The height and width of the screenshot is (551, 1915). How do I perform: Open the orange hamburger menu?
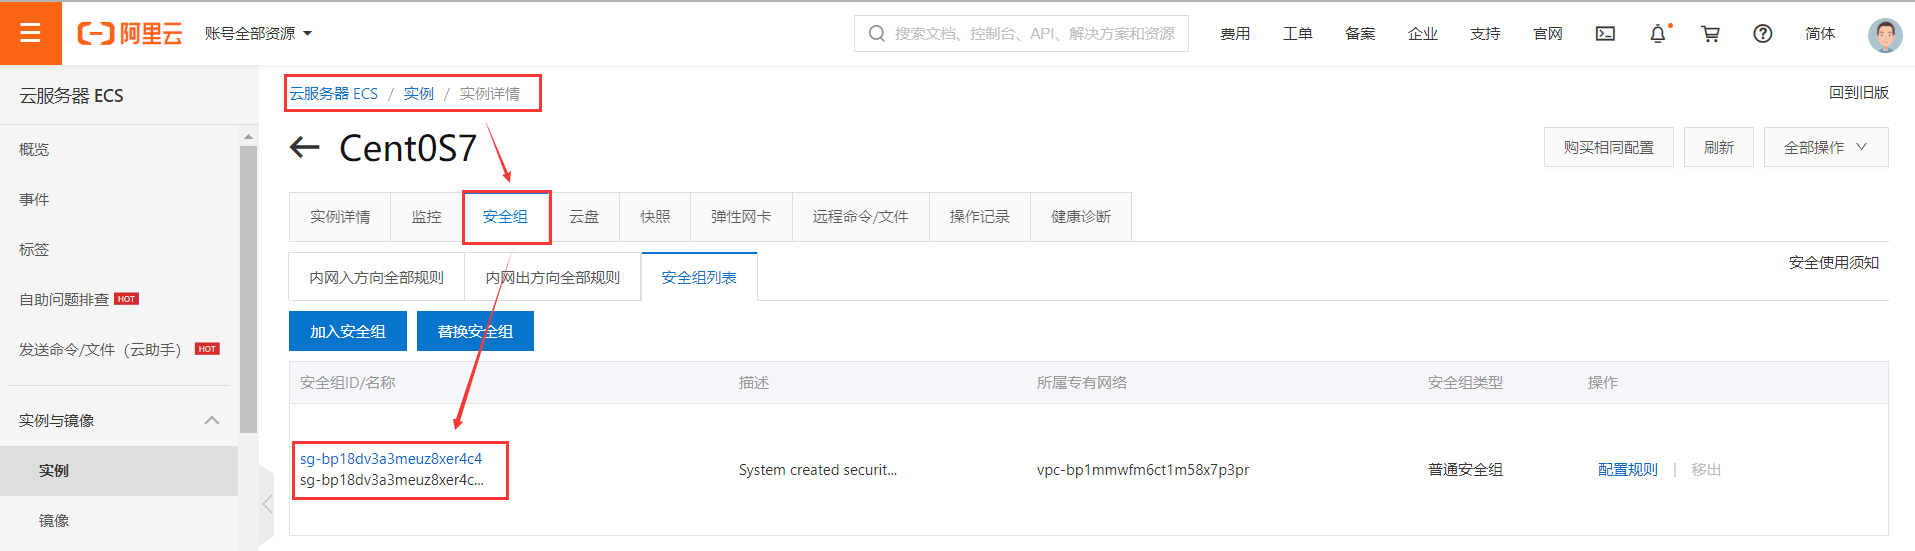click(x=30, y=33)
